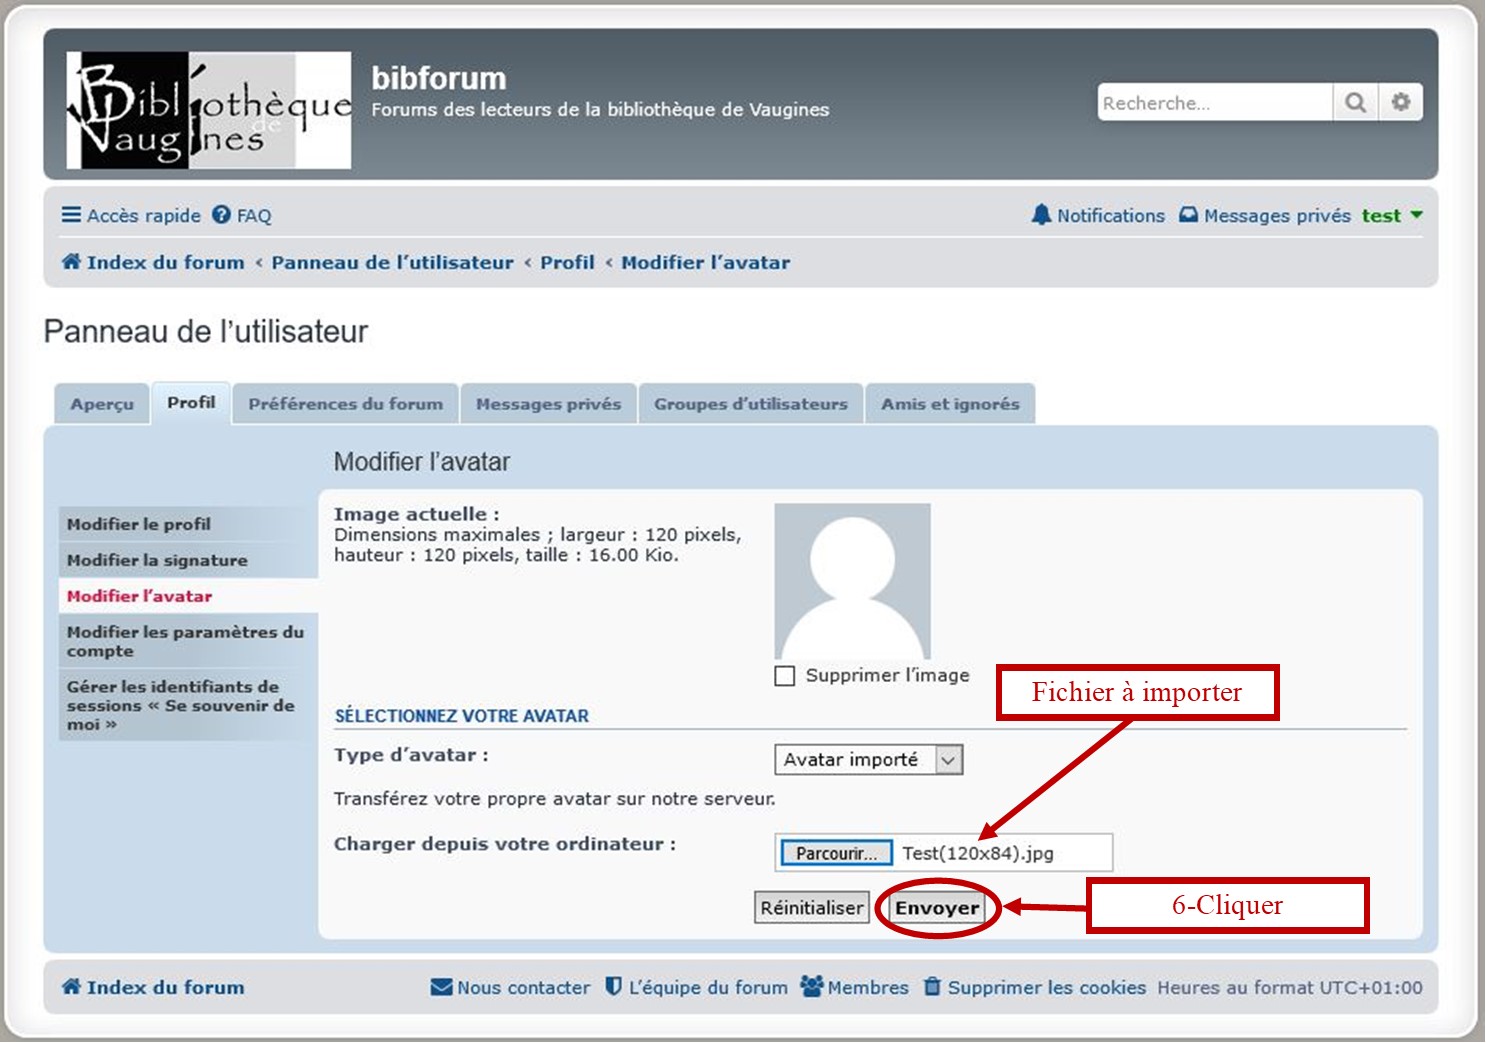
Task: Open the Accès rapide menu
Action: click(131, 215)
